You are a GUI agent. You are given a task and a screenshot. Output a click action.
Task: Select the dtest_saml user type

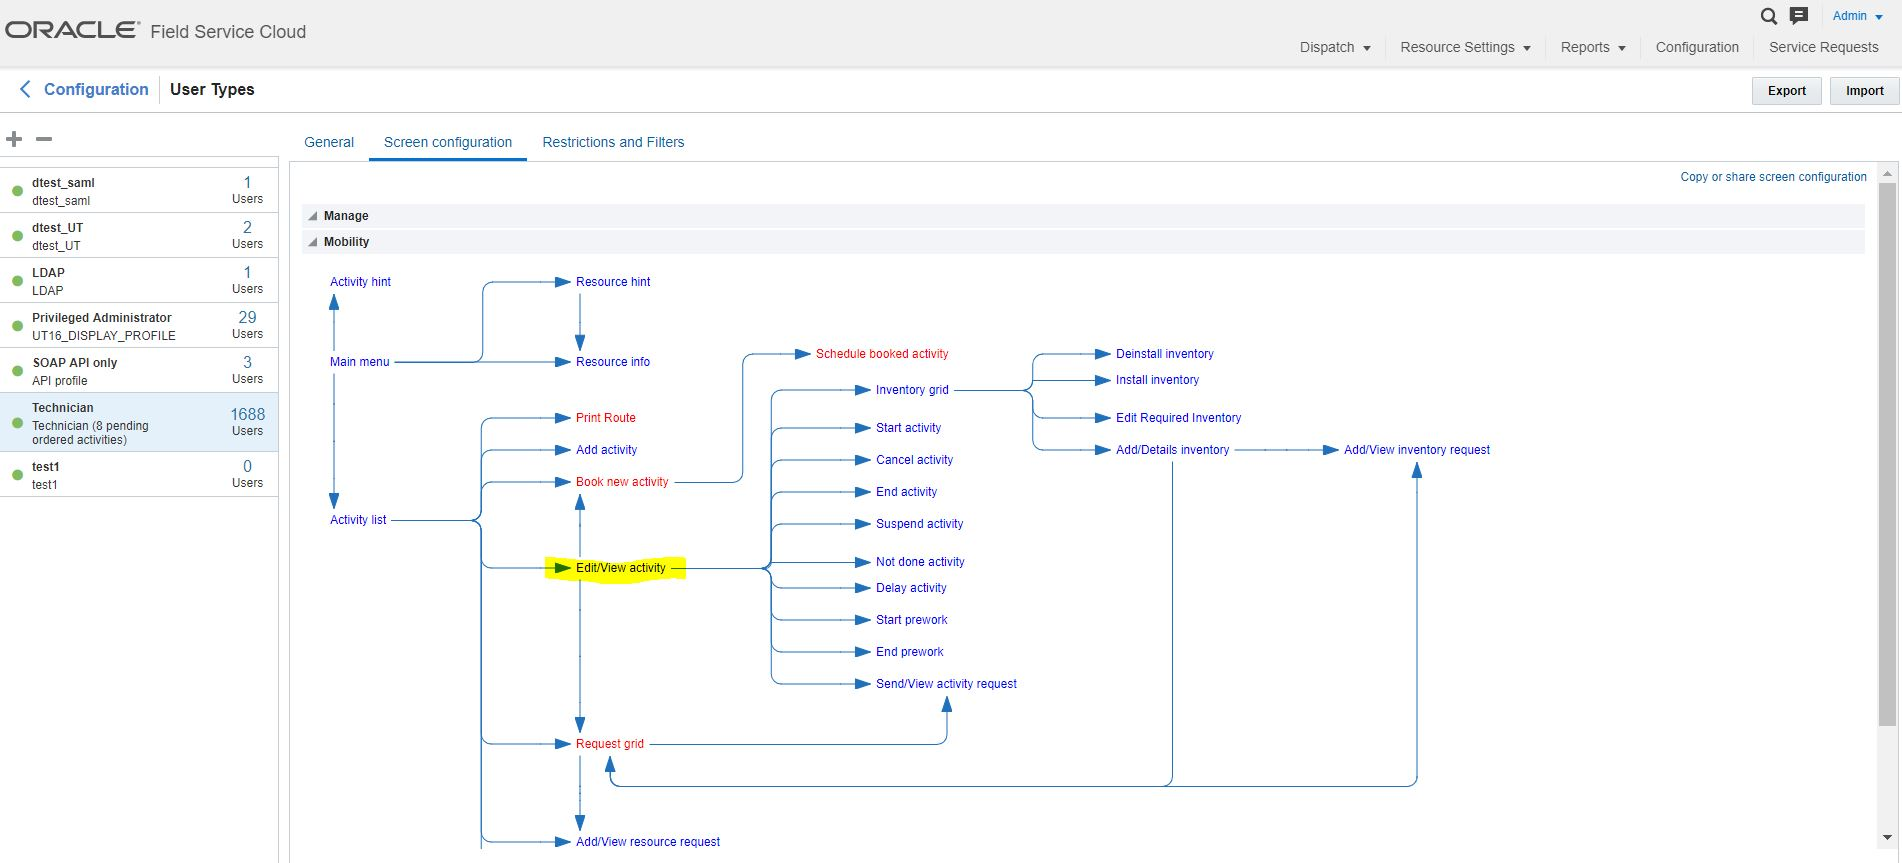click(139, 190)
